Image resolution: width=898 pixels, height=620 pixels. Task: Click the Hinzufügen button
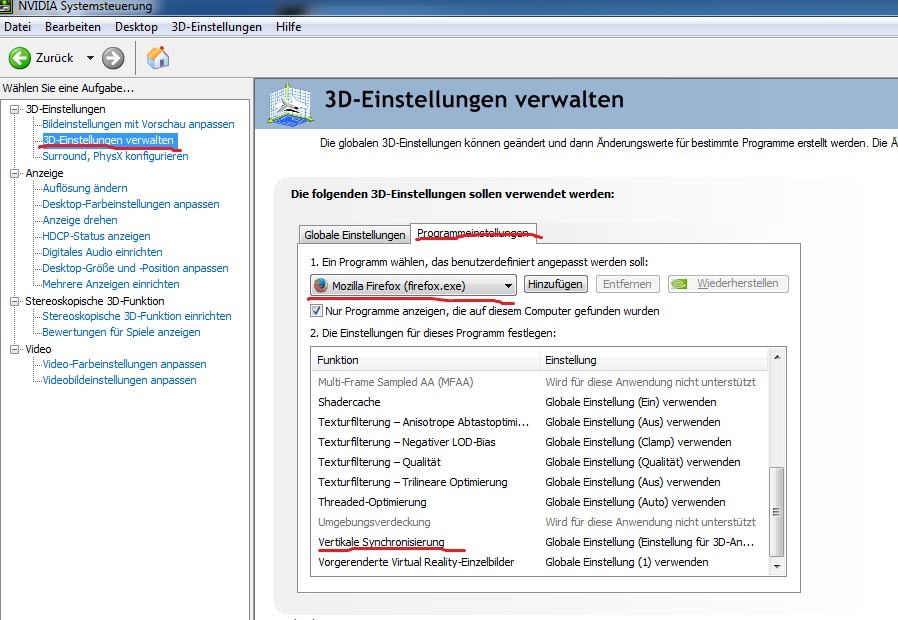click(555, 284)
